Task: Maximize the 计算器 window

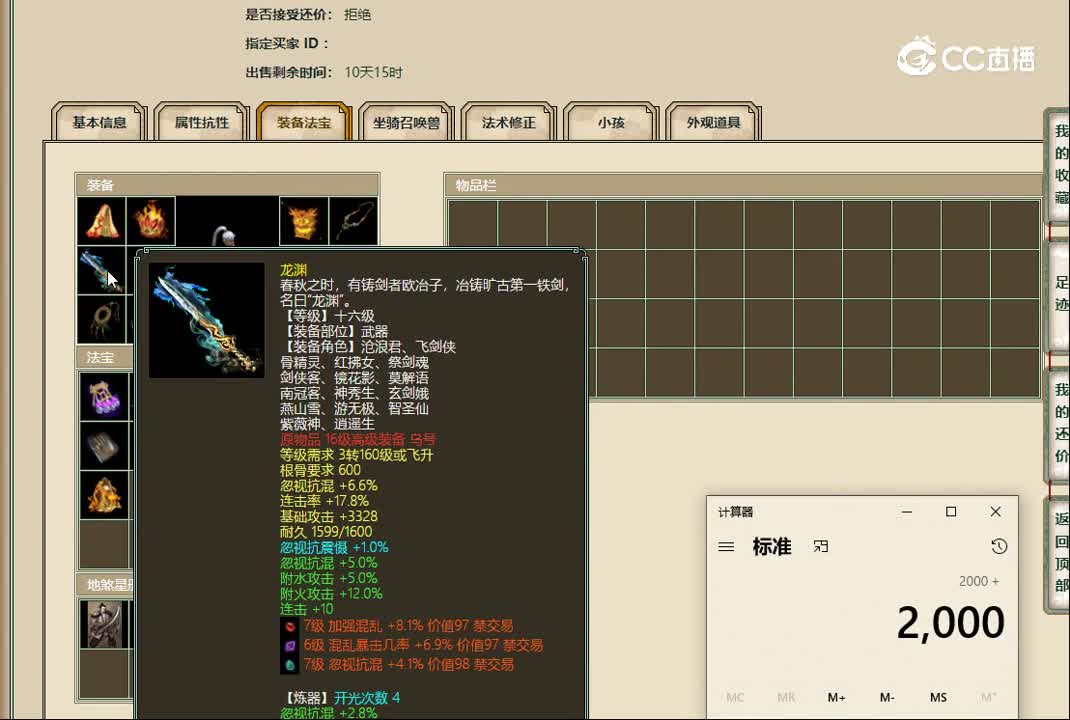Action: [x=951, y=512]
